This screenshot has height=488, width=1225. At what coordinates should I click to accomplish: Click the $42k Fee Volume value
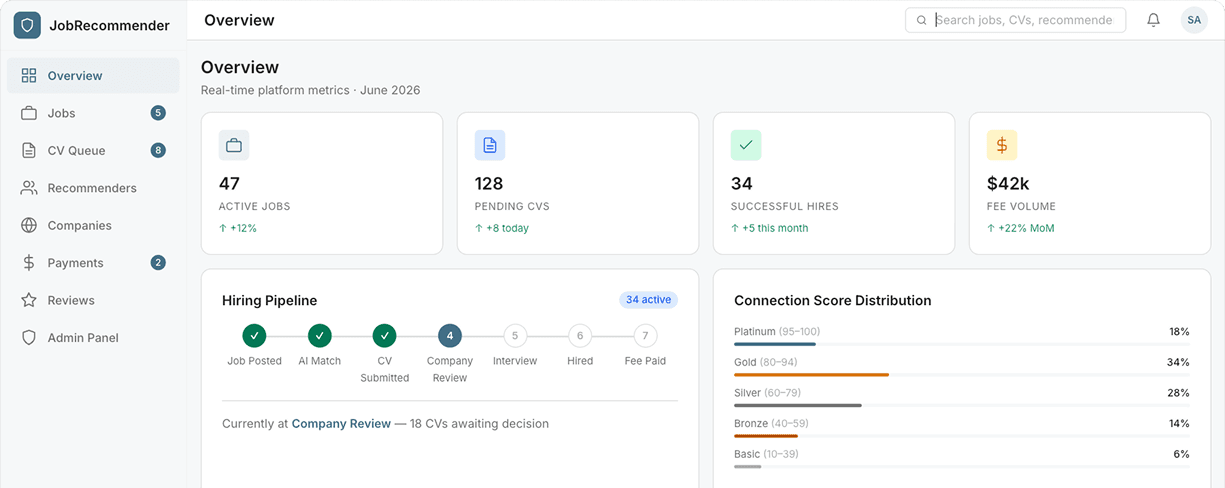click(x=1008, y=184)
